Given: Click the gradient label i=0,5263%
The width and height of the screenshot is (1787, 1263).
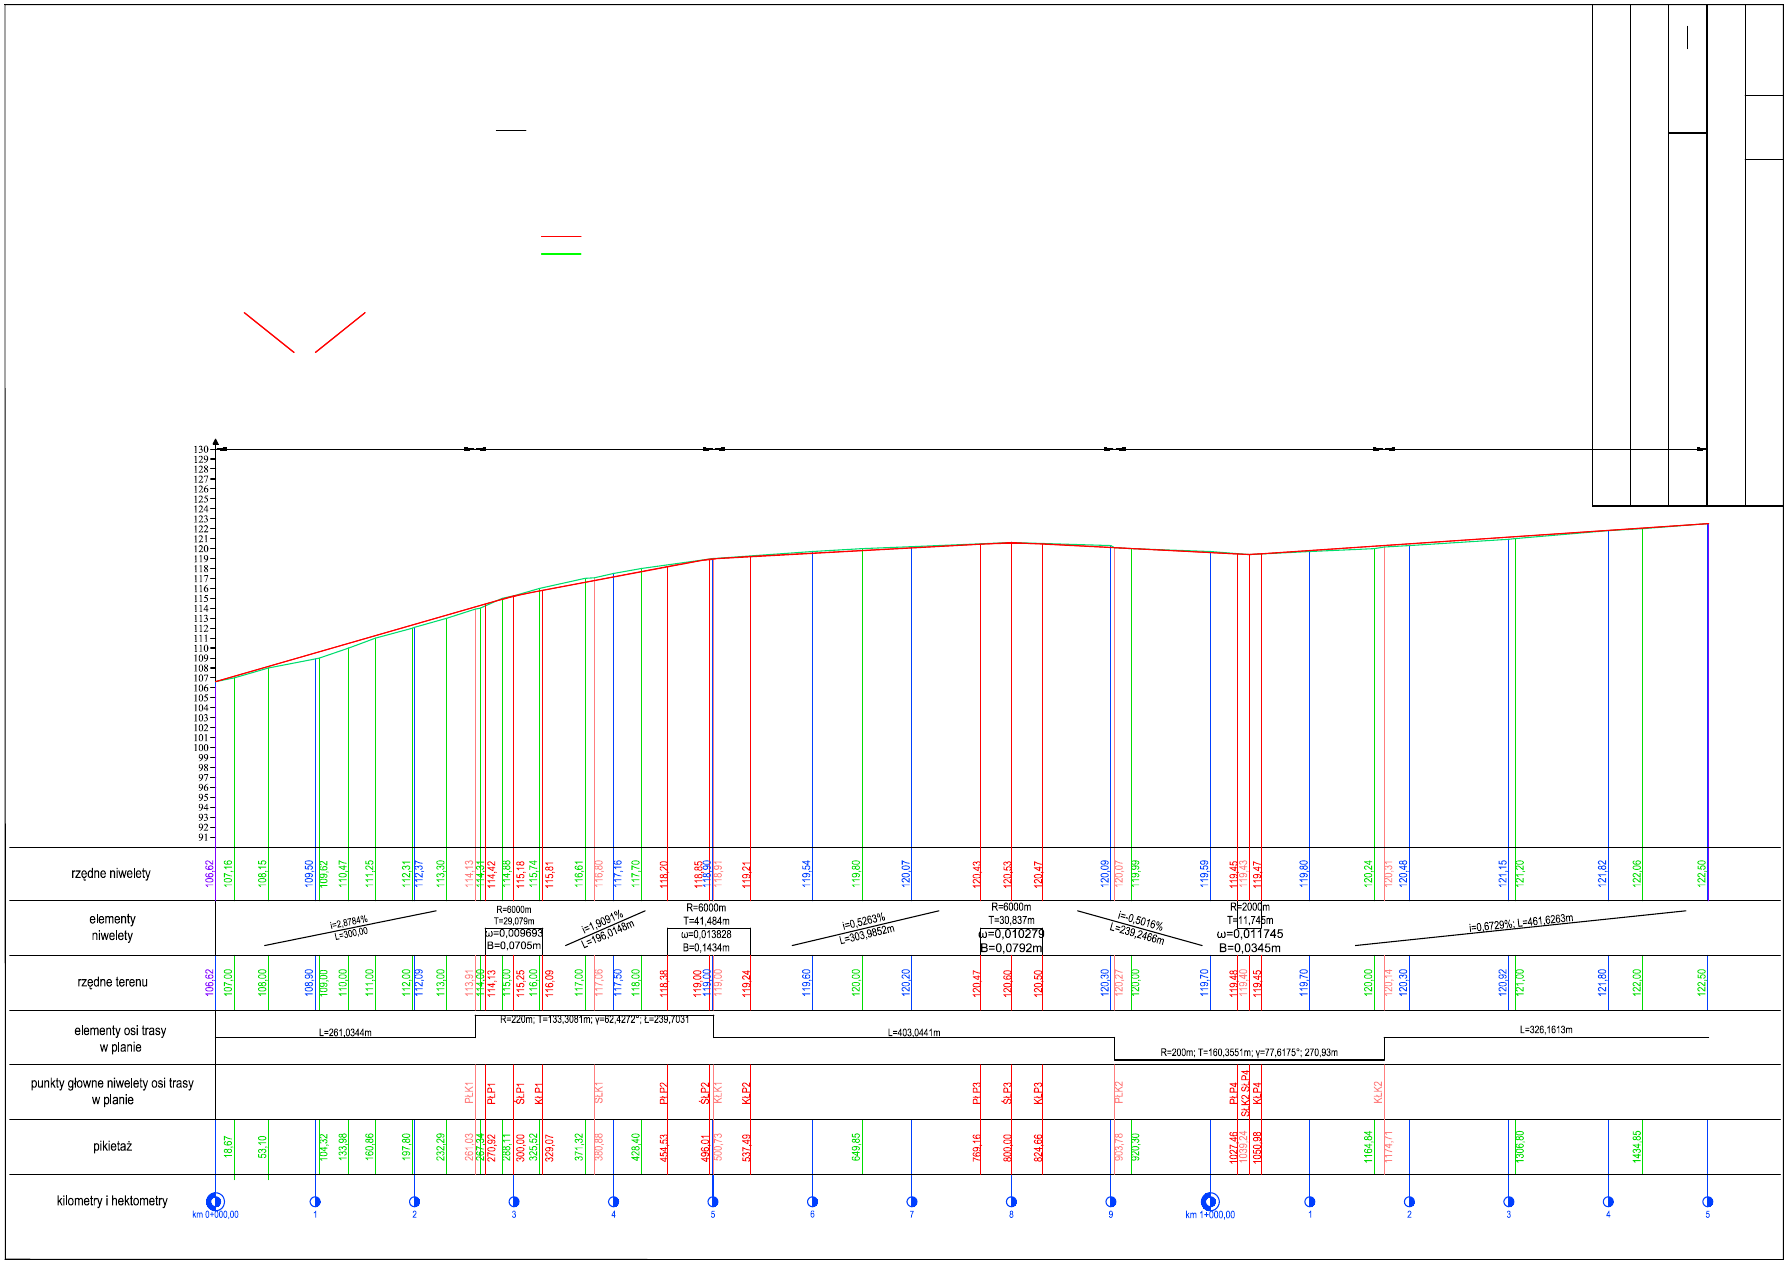Looking at the screenshot, I should click(x=864, y=920).
